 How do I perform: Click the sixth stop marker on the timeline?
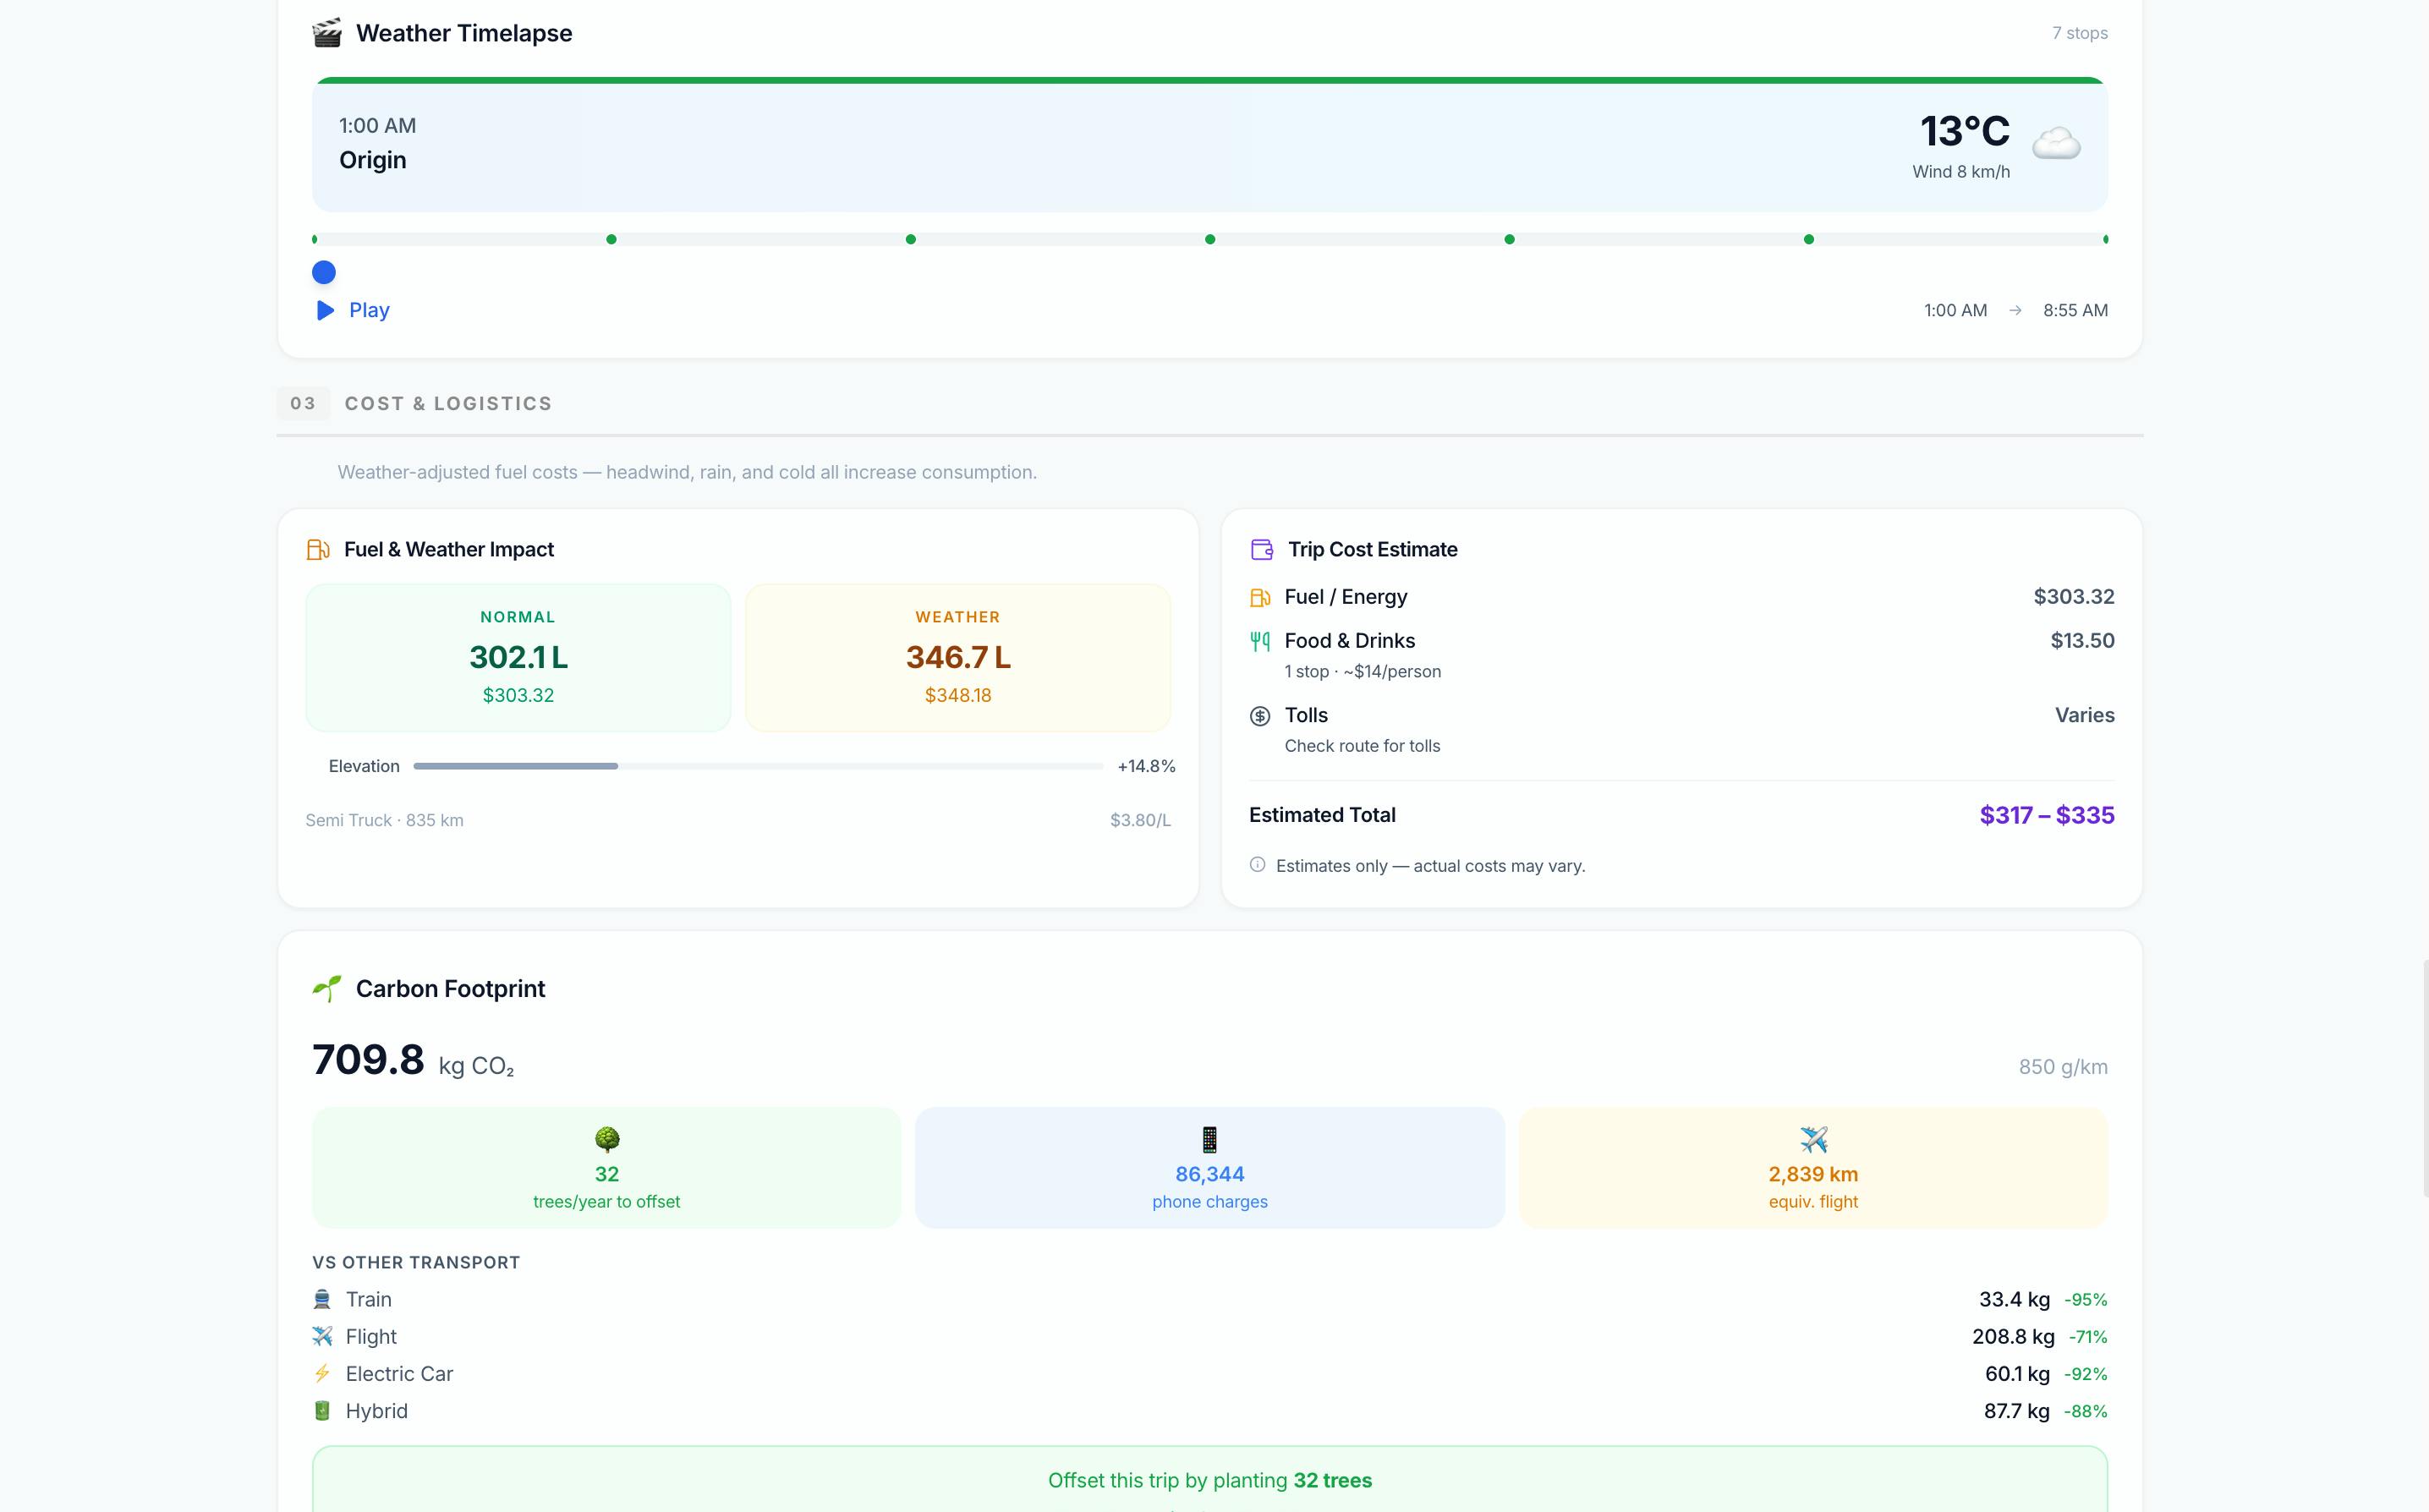(1808, 239)
